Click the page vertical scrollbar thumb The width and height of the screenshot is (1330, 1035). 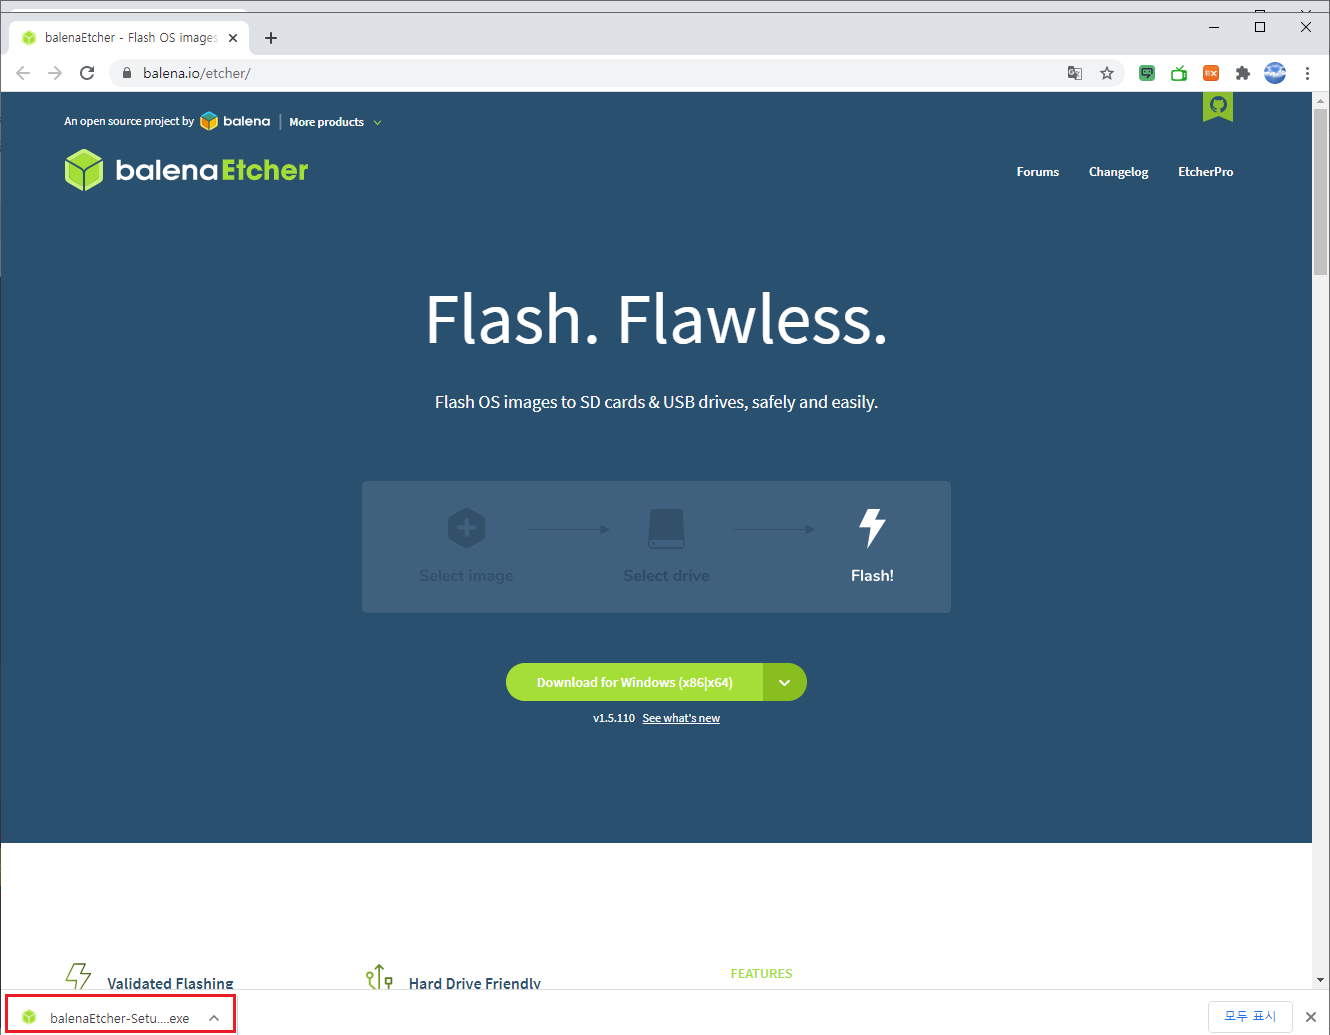[x=1320, y=190]
